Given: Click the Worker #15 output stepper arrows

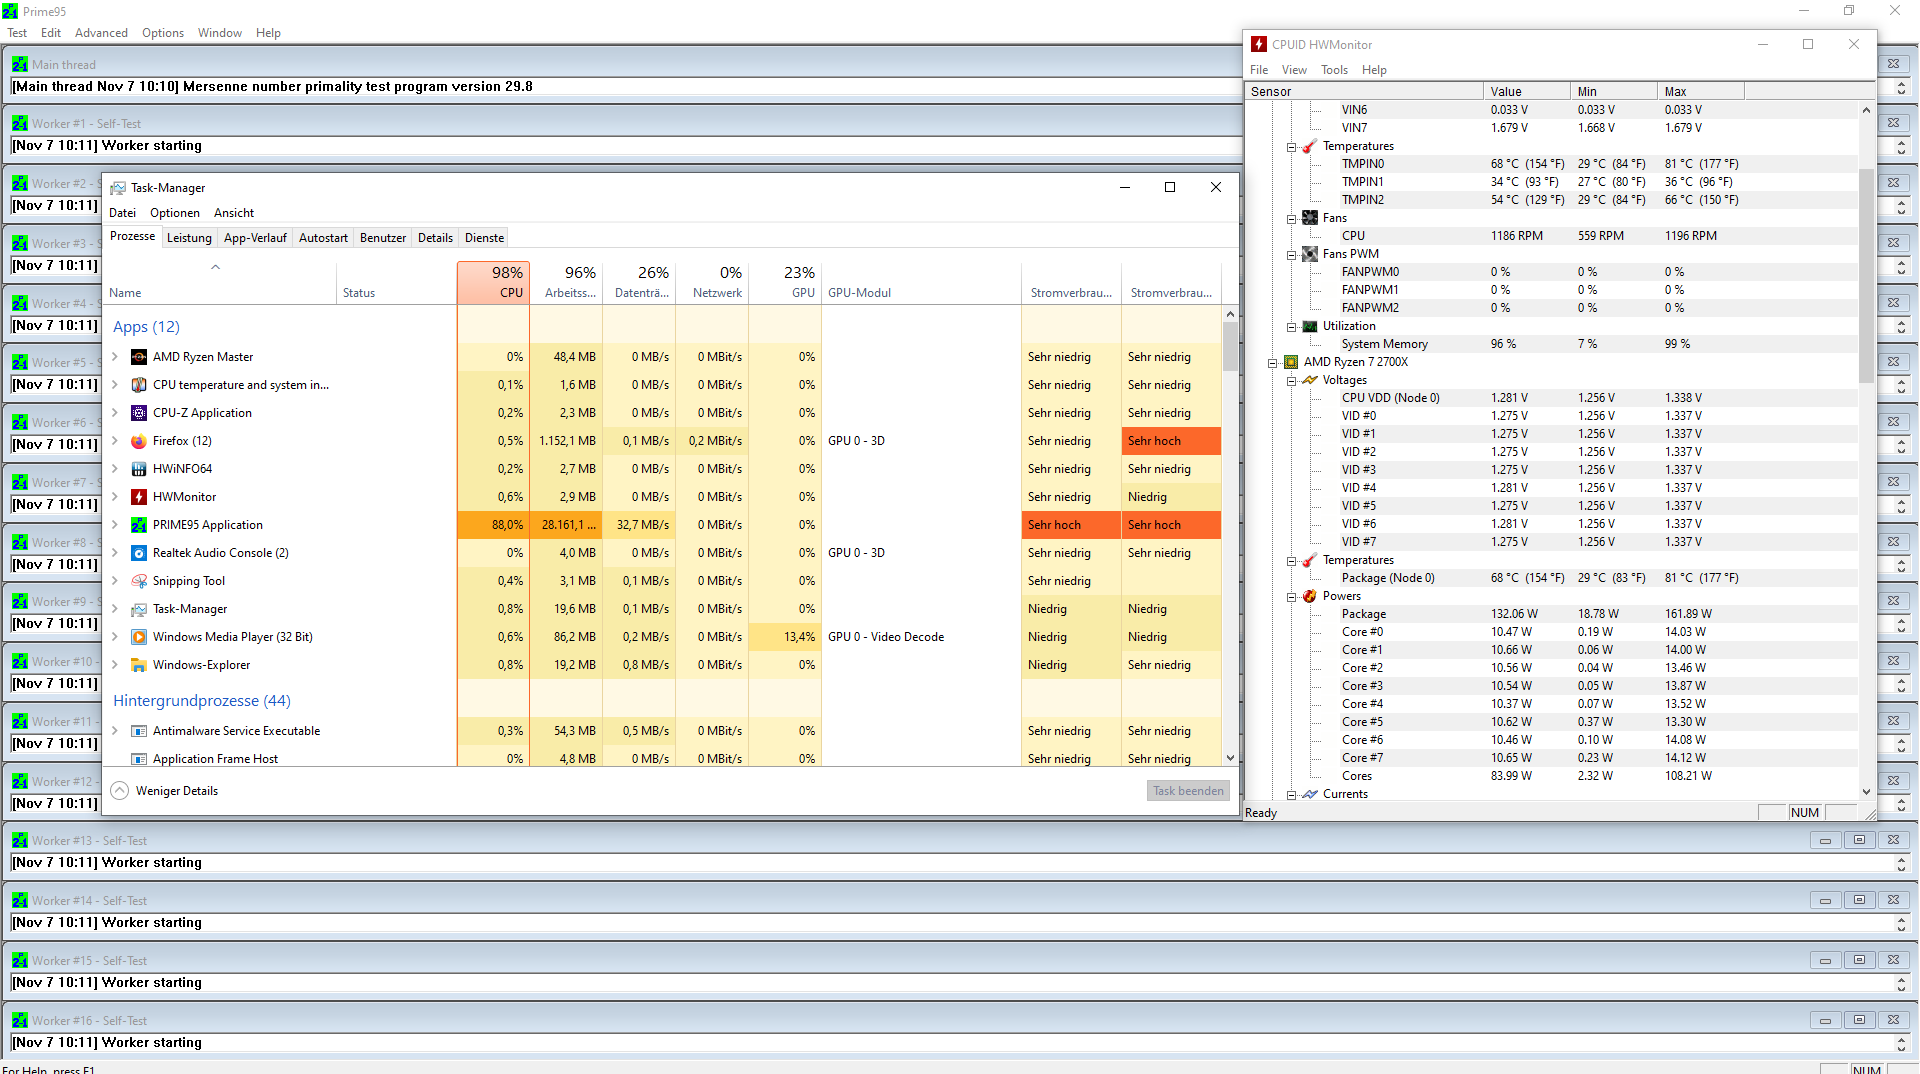Looking at the screenshot, I should (x=1901, y=983).
